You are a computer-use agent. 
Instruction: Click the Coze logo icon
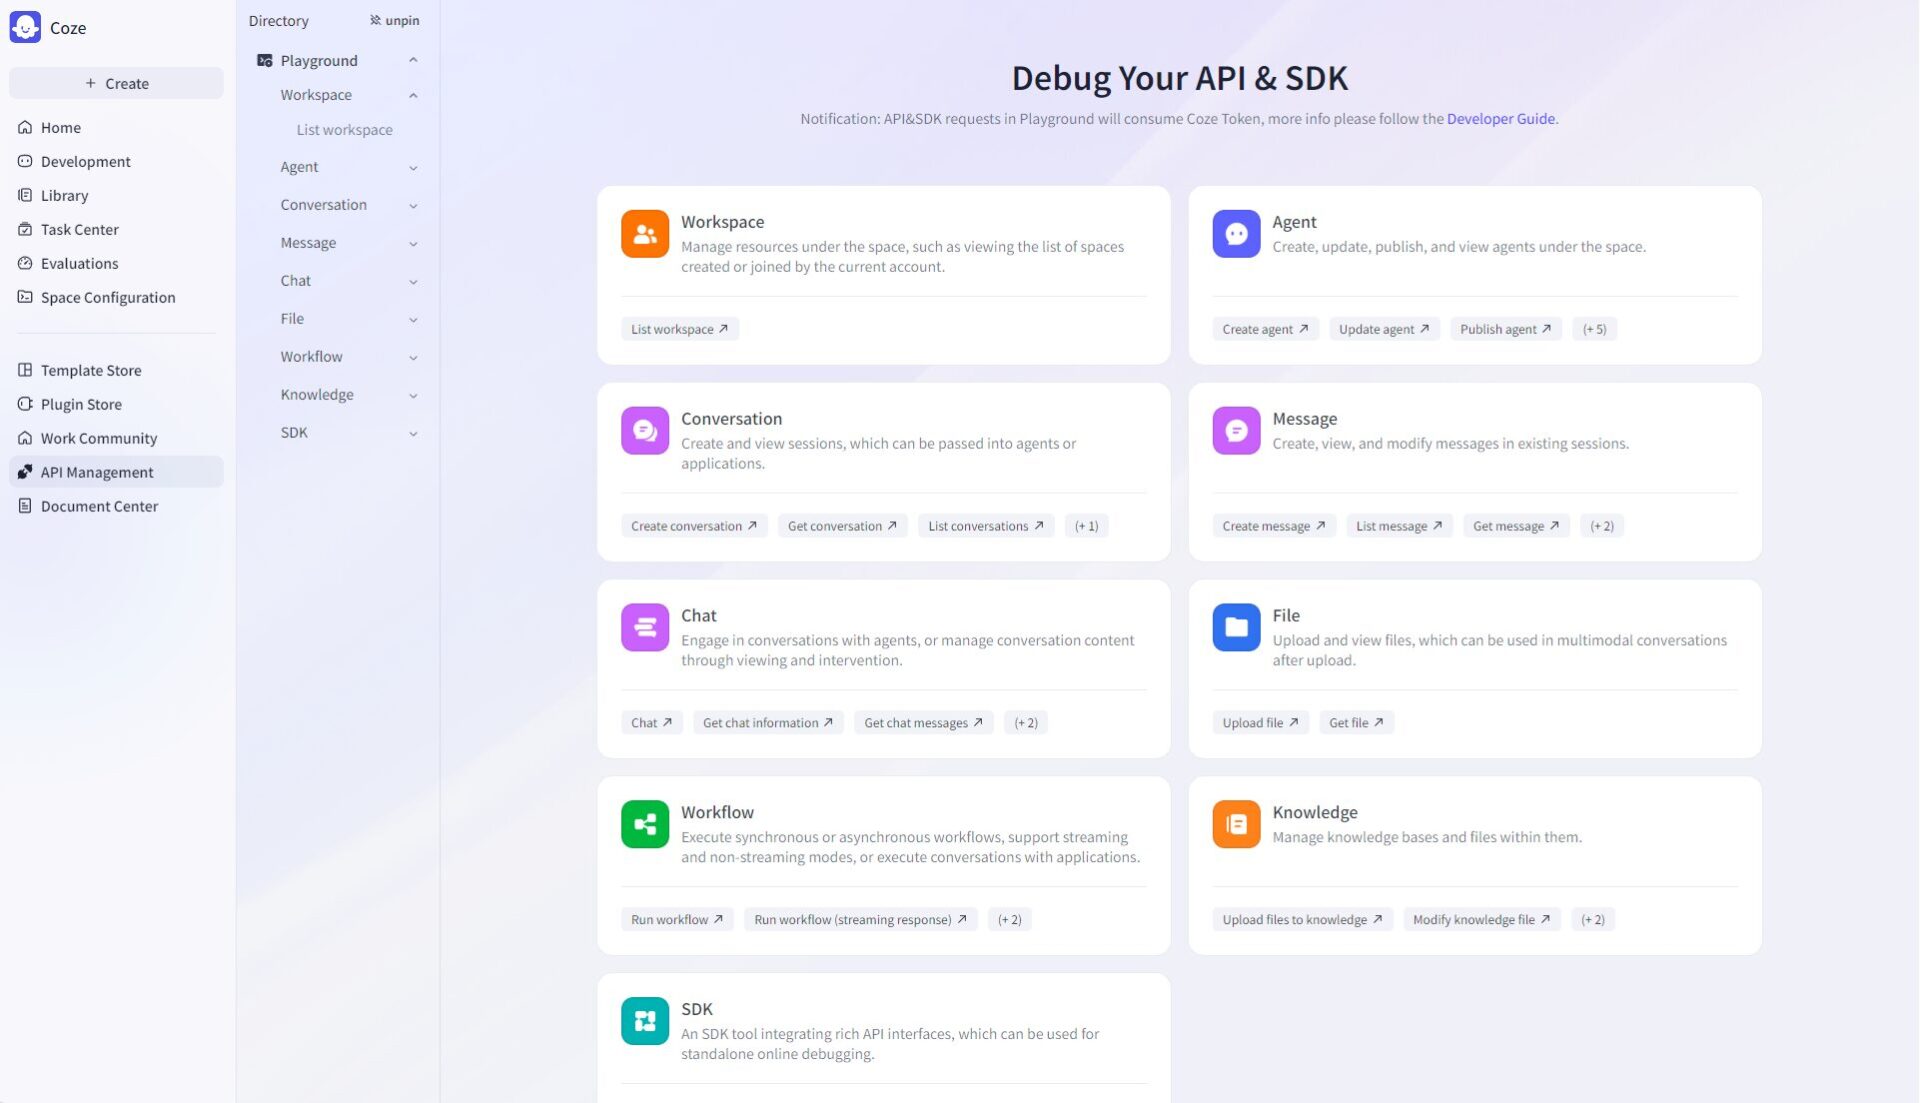coord(25,27)
